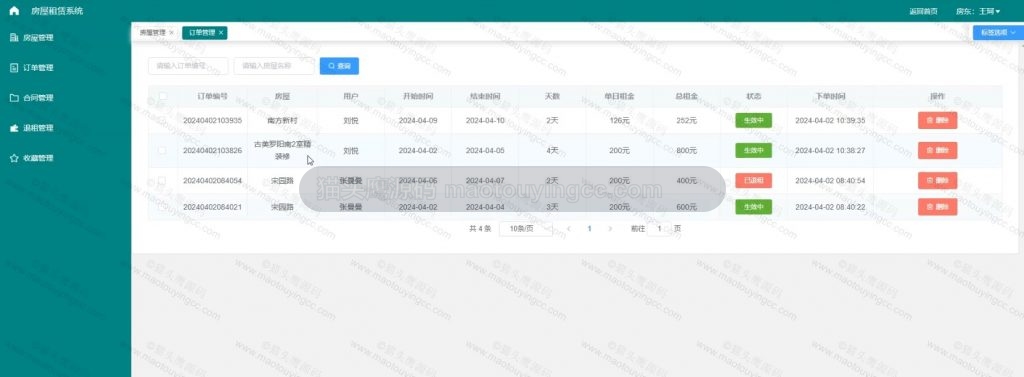Screen dimensions: 1024x377
Task: Check the box for order 20240402103826
Action: [163, 150]
